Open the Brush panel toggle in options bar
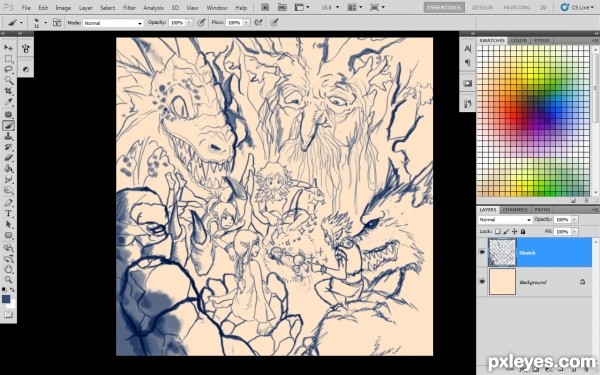 coord(57,23)
